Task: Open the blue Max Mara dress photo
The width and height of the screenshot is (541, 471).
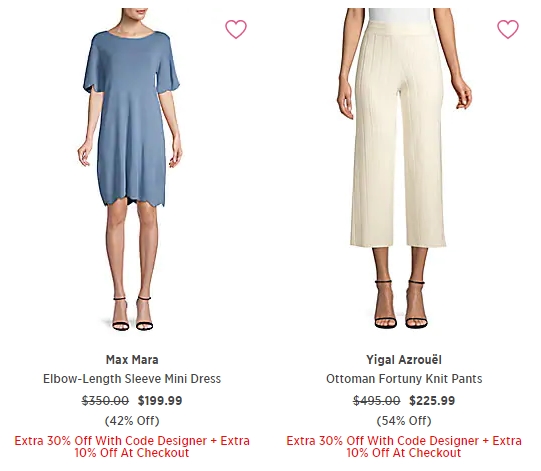Action: click(x=131, y=169)
